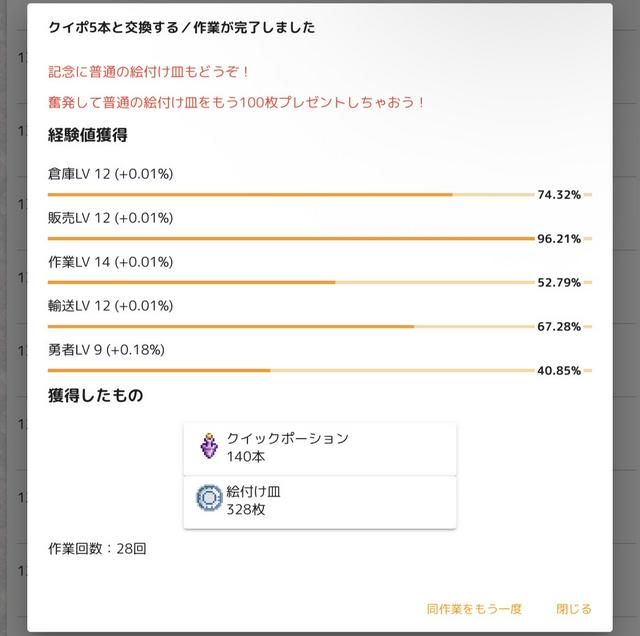Image resolution: width=640 pixels, height=636 pixels.
Task: Close the dialog with 閉じる
Action: pos(573,608)
